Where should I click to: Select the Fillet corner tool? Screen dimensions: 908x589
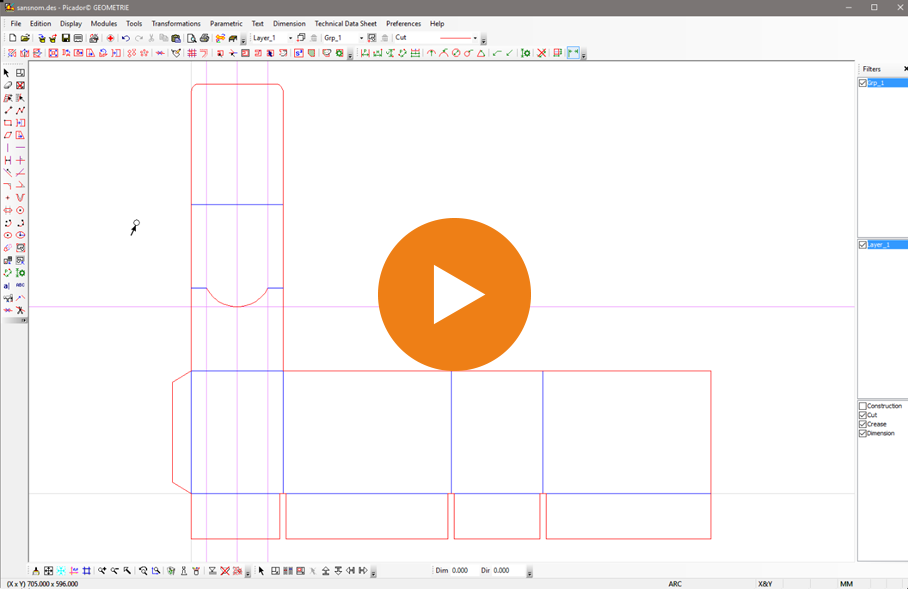click(x=8, y=185)
